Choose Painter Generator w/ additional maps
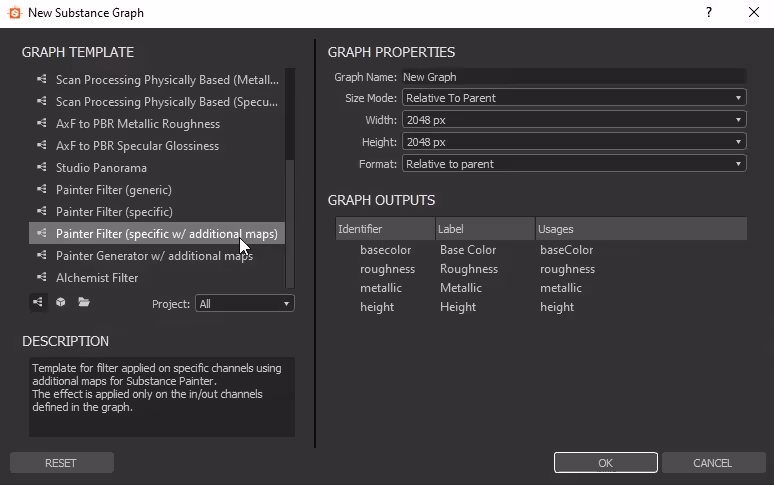Screen dimensions: 774x485 click(157, 256)
